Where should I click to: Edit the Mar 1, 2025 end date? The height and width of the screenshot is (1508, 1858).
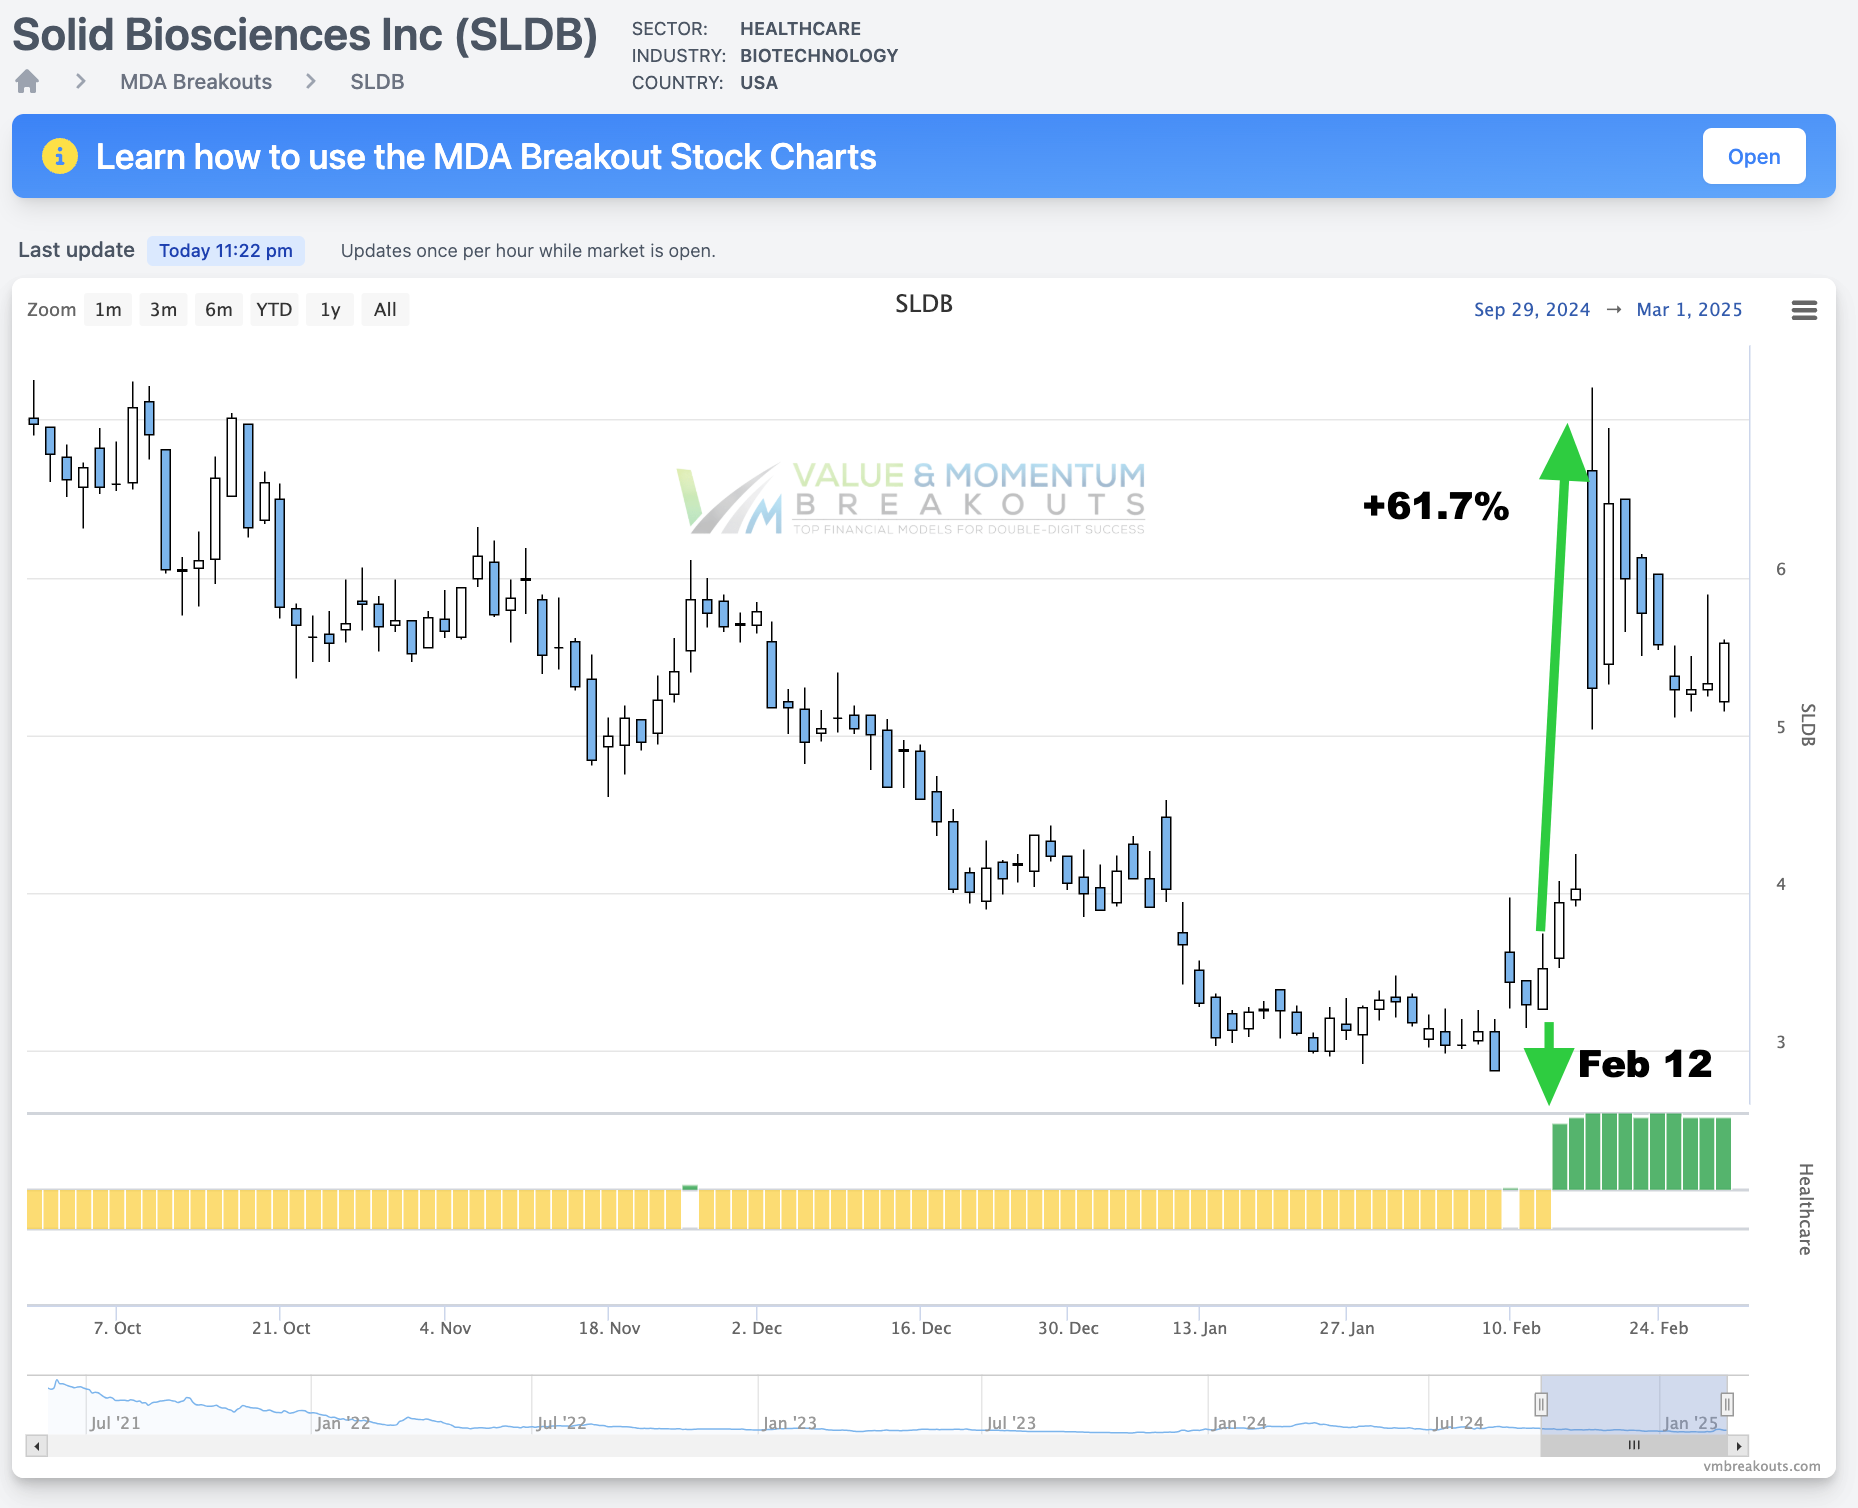[1689, 310]
